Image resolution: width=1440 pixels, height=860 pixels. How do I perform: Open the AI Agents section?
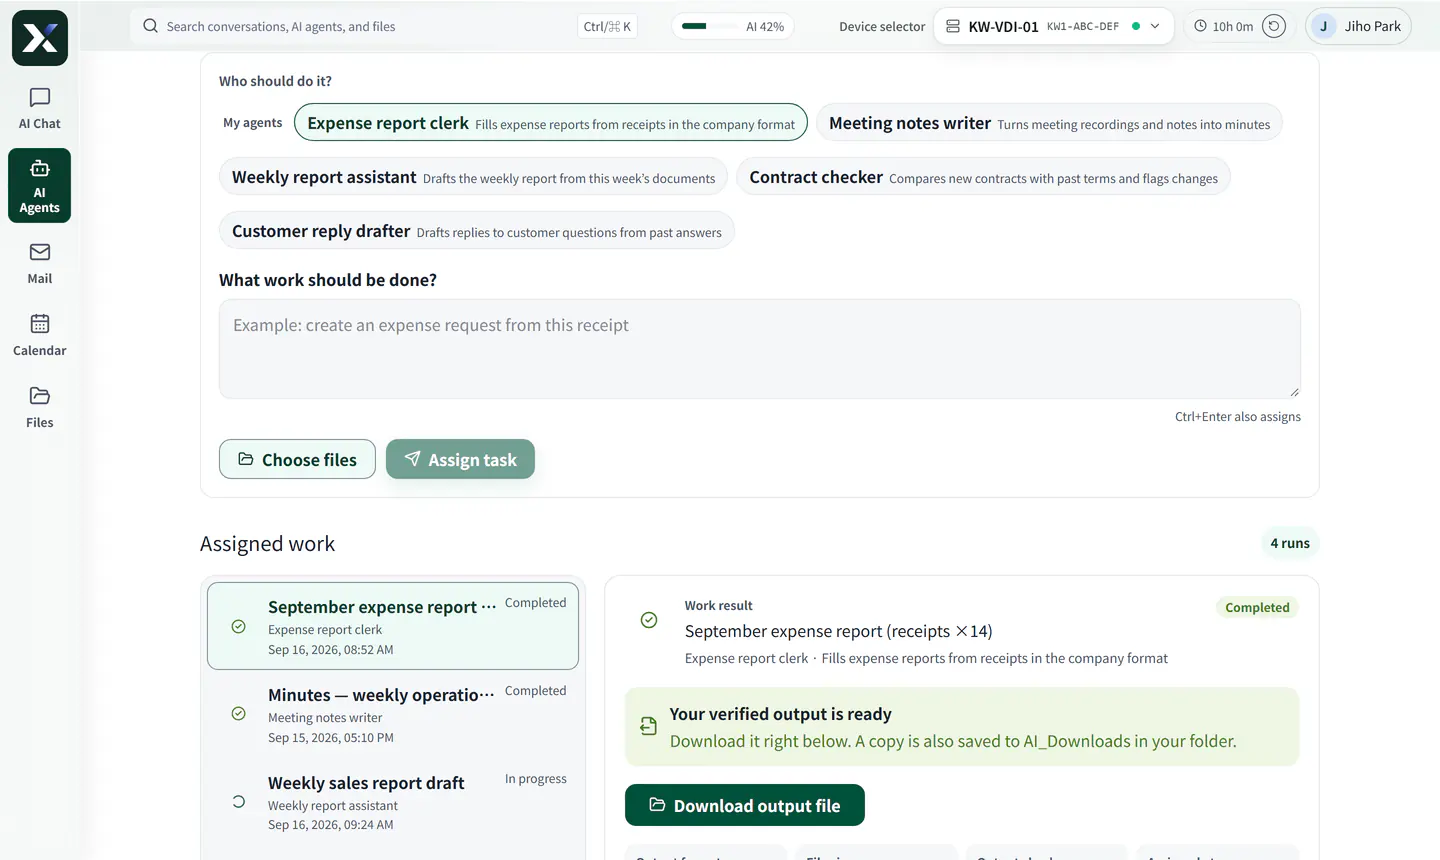[40, 185]
